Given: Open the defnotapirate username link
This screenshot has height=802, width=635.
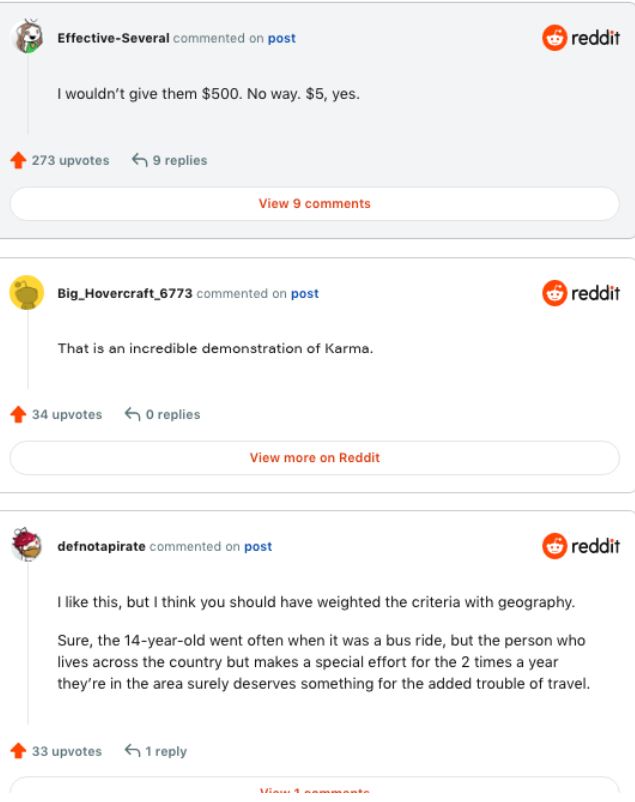Looking at the screenshot, I should [x=101, y=546].
